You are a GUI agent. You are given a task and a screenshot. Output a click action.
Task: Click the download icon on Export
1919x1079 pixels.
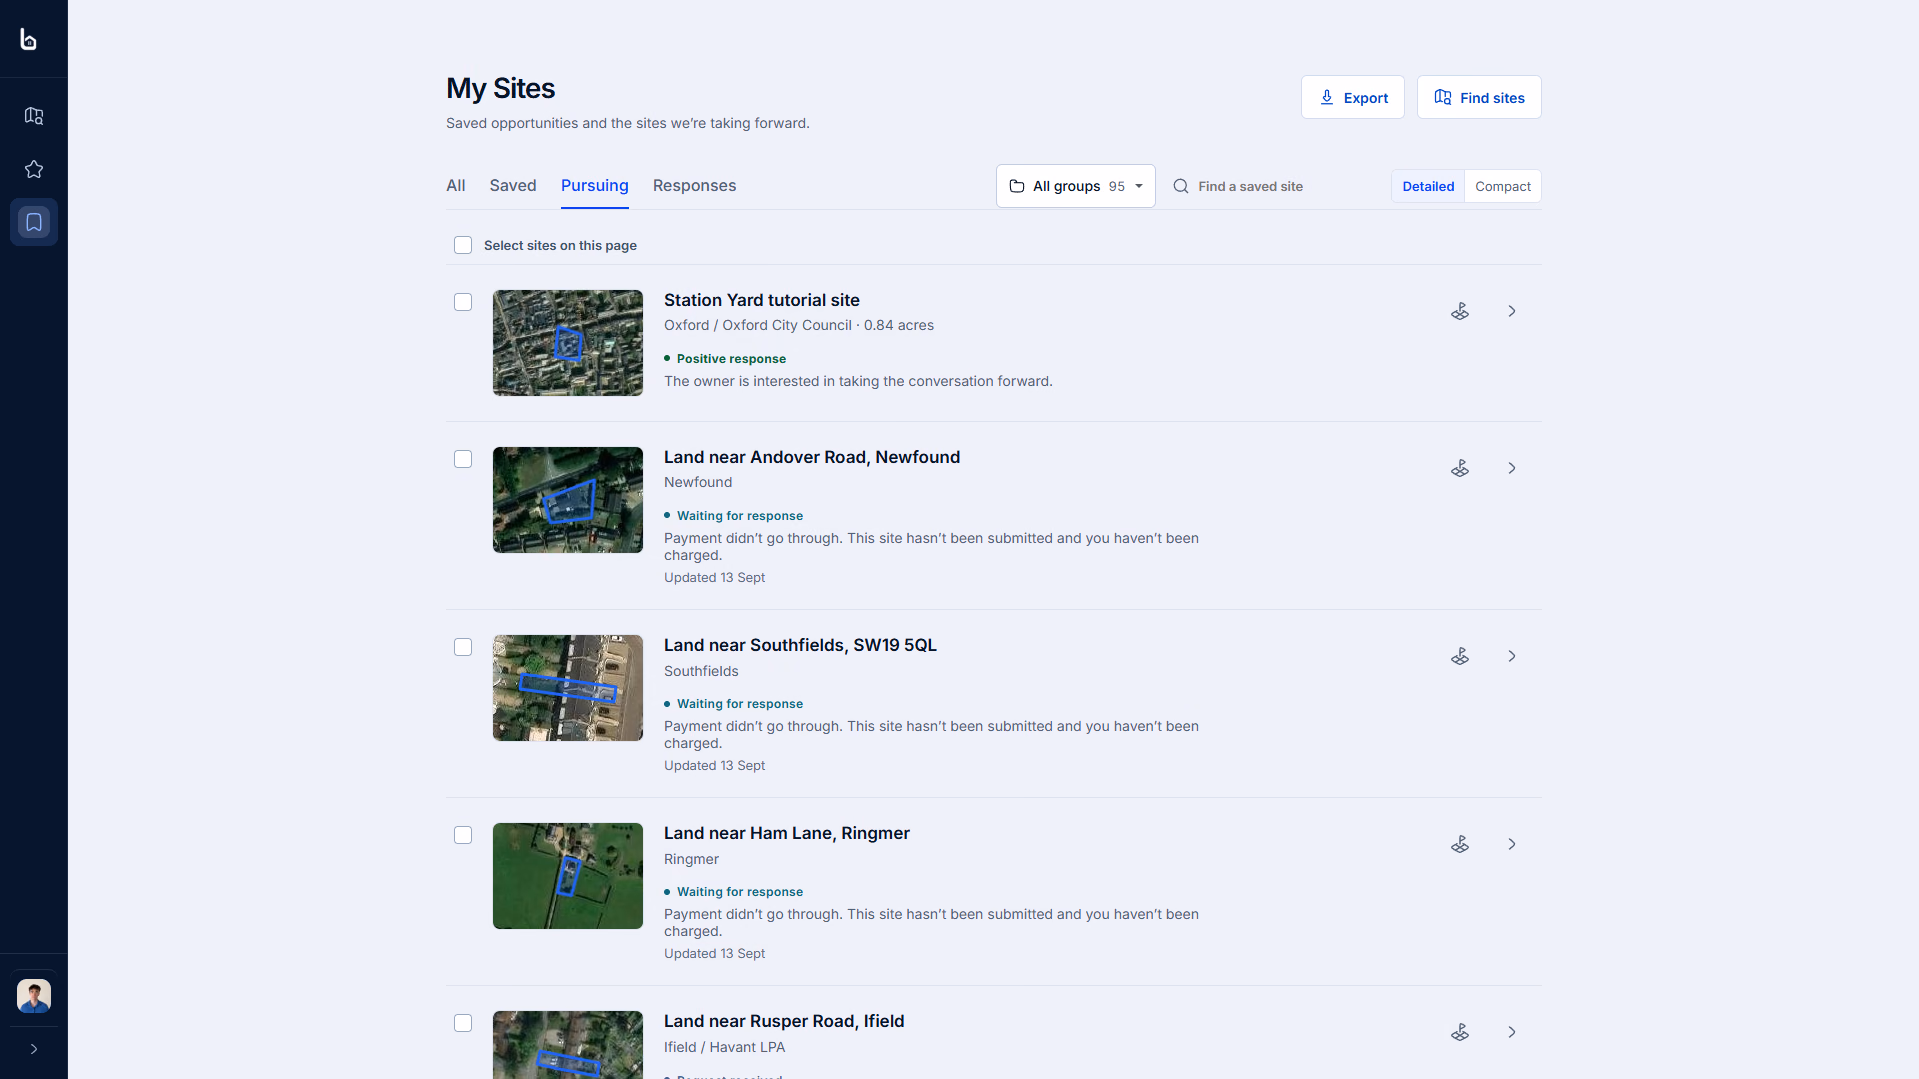click(x=1327, y=97)
